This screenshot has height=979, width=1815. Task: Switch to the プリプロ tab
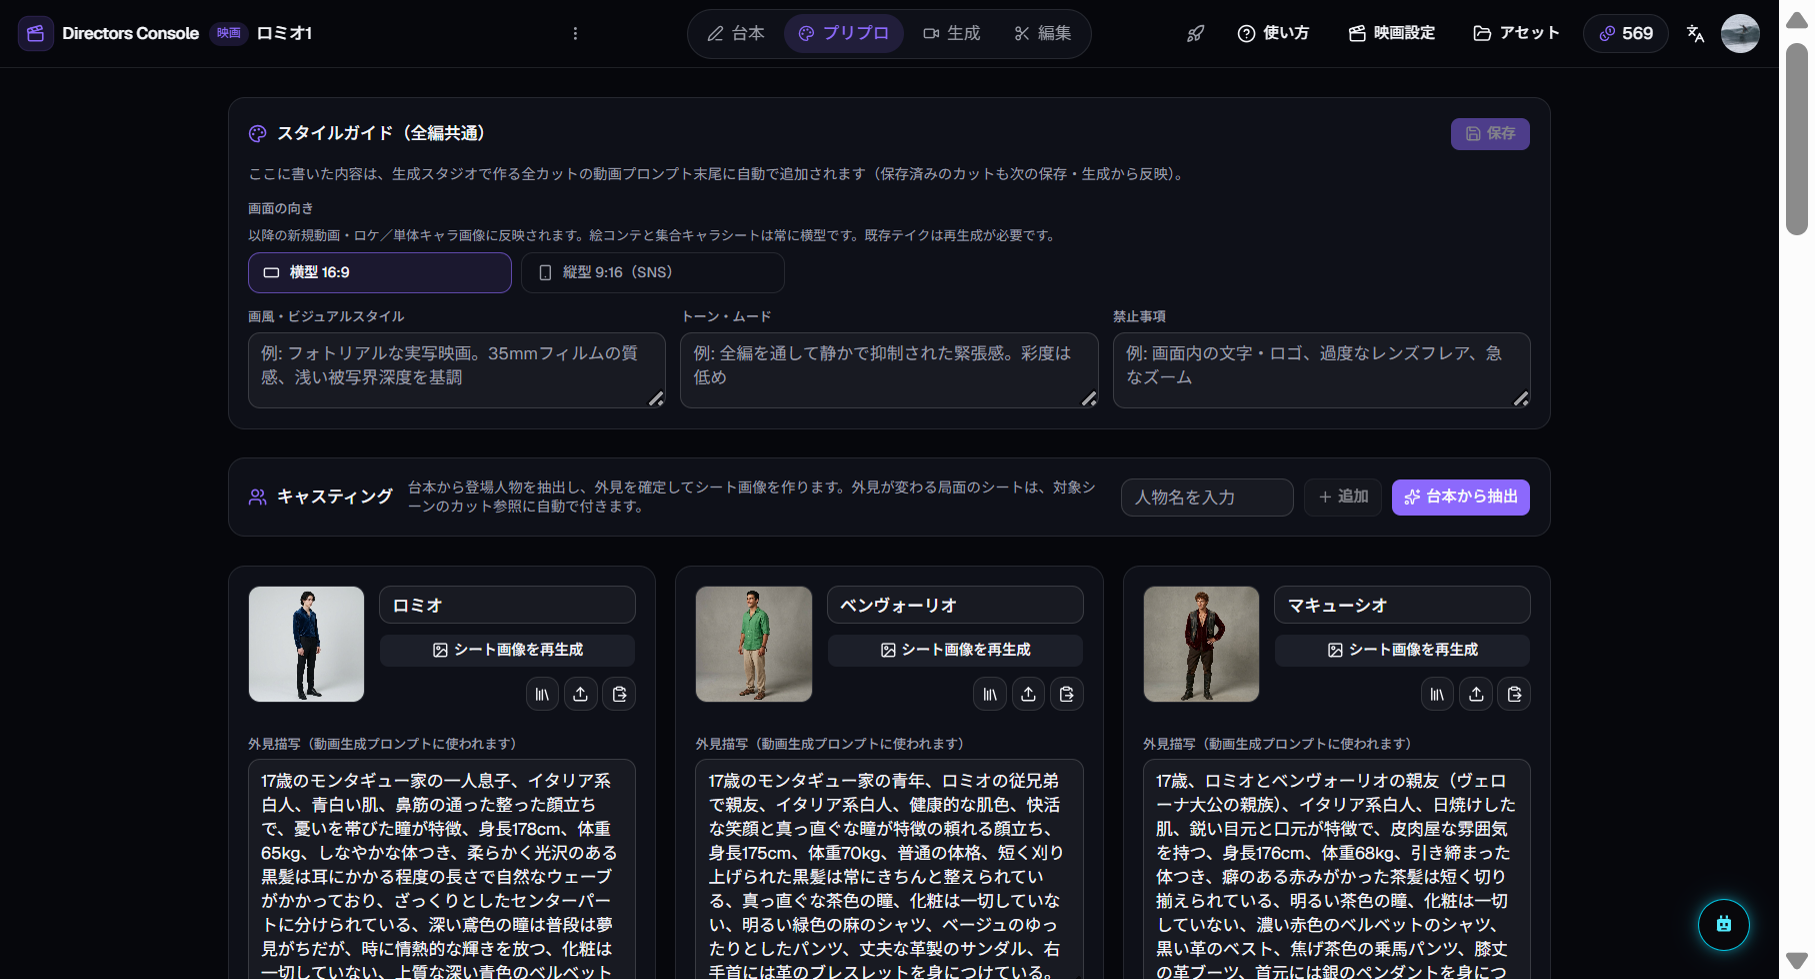pos(844,33)
